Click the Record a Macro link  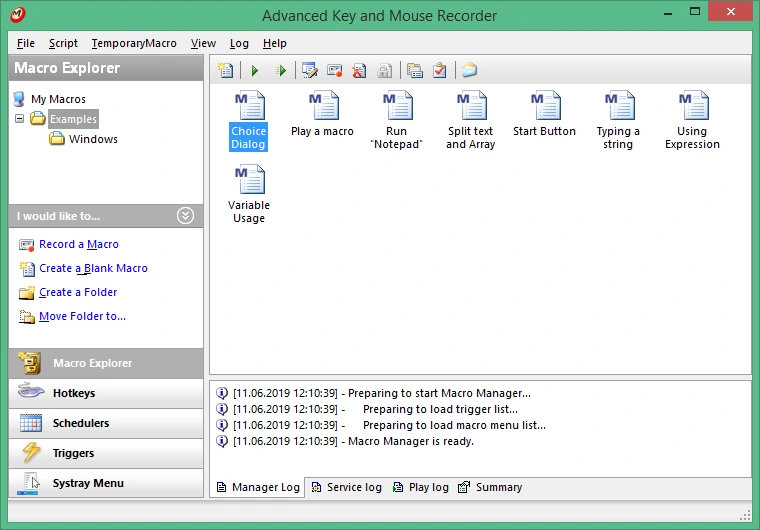(x=79, y=244)
